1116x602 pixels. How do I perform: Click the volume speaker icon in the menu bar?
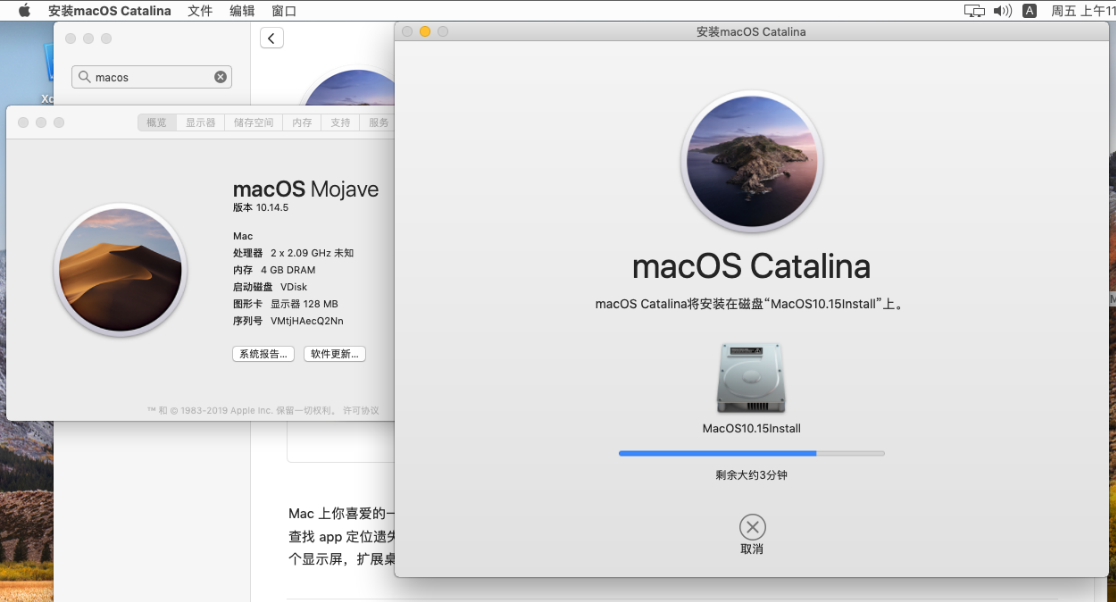point(1003,11)
